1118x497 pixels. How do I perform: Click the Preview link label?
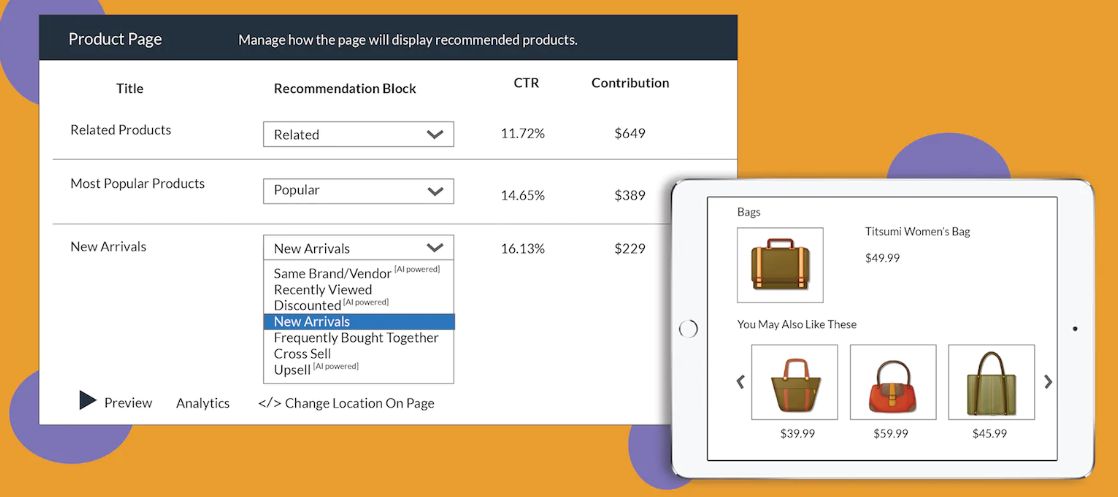pos(128,403)
